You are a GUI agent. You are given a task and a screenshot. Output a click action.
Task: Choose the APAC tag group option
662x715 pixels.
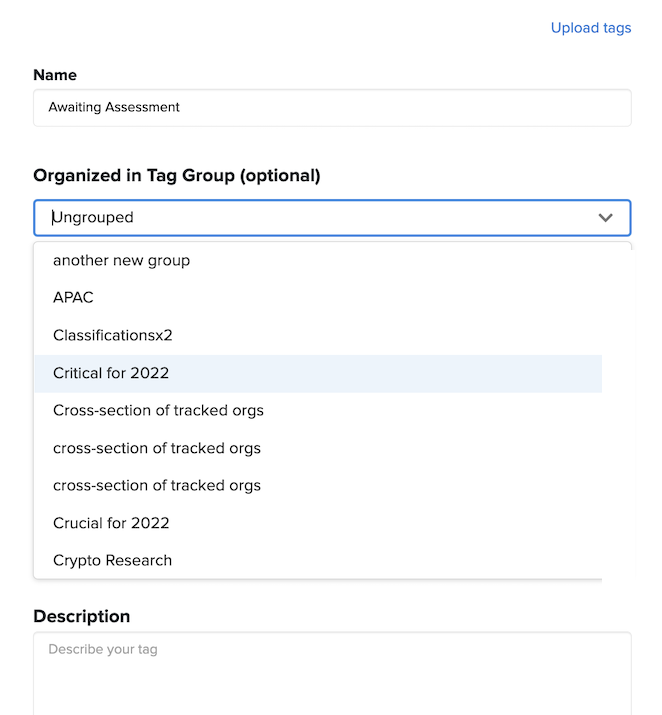click(x=73, y=298)
